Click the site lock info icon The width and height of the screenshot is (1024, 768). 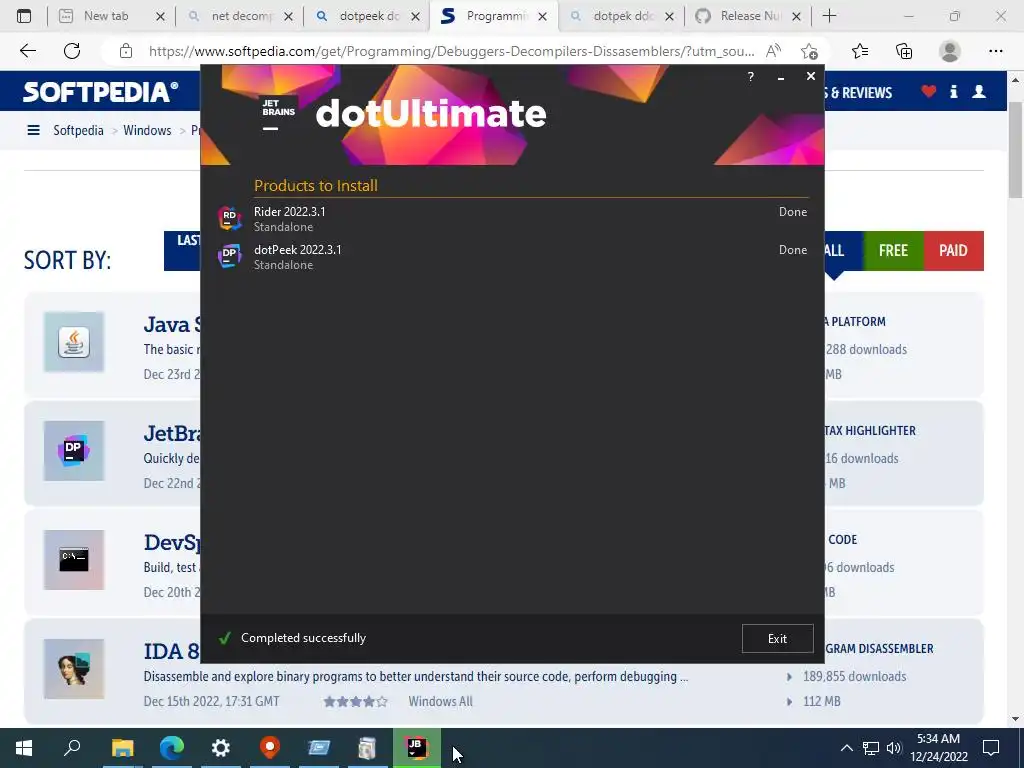pyautogui.click(x=126, y=51)
